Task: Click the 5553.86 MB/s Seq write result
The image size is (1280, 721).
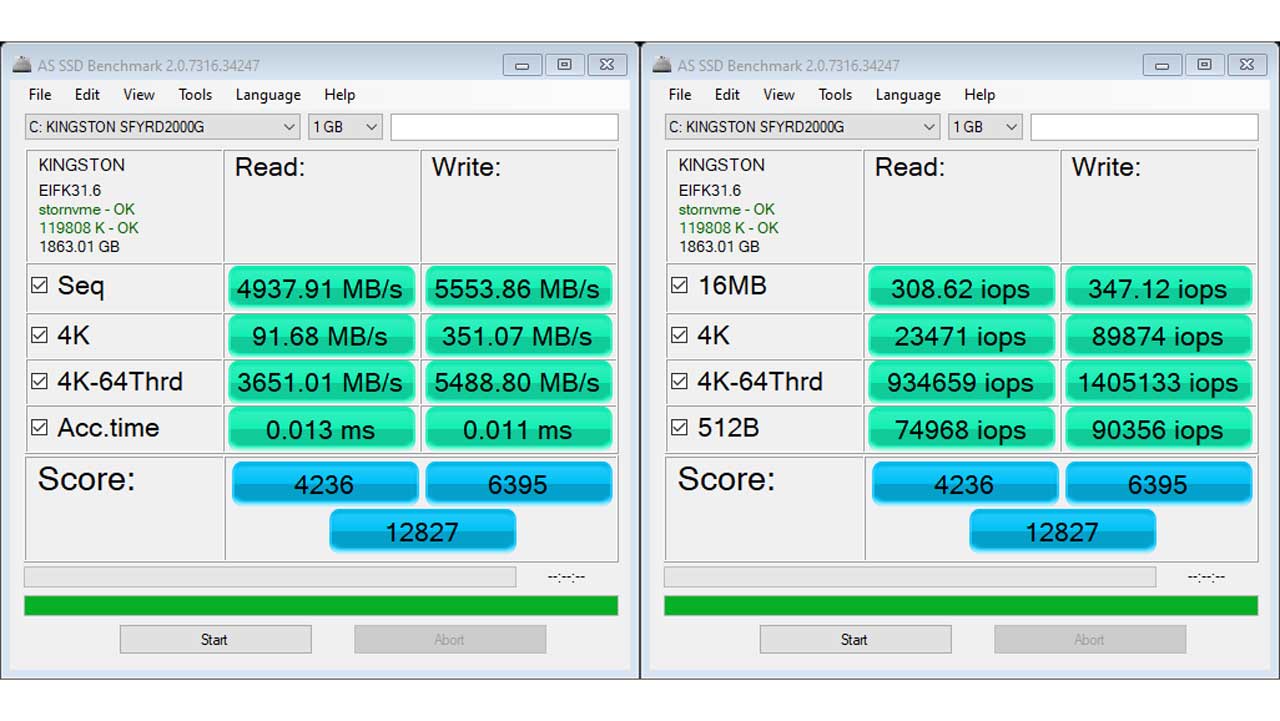Action: click(518, 288)
